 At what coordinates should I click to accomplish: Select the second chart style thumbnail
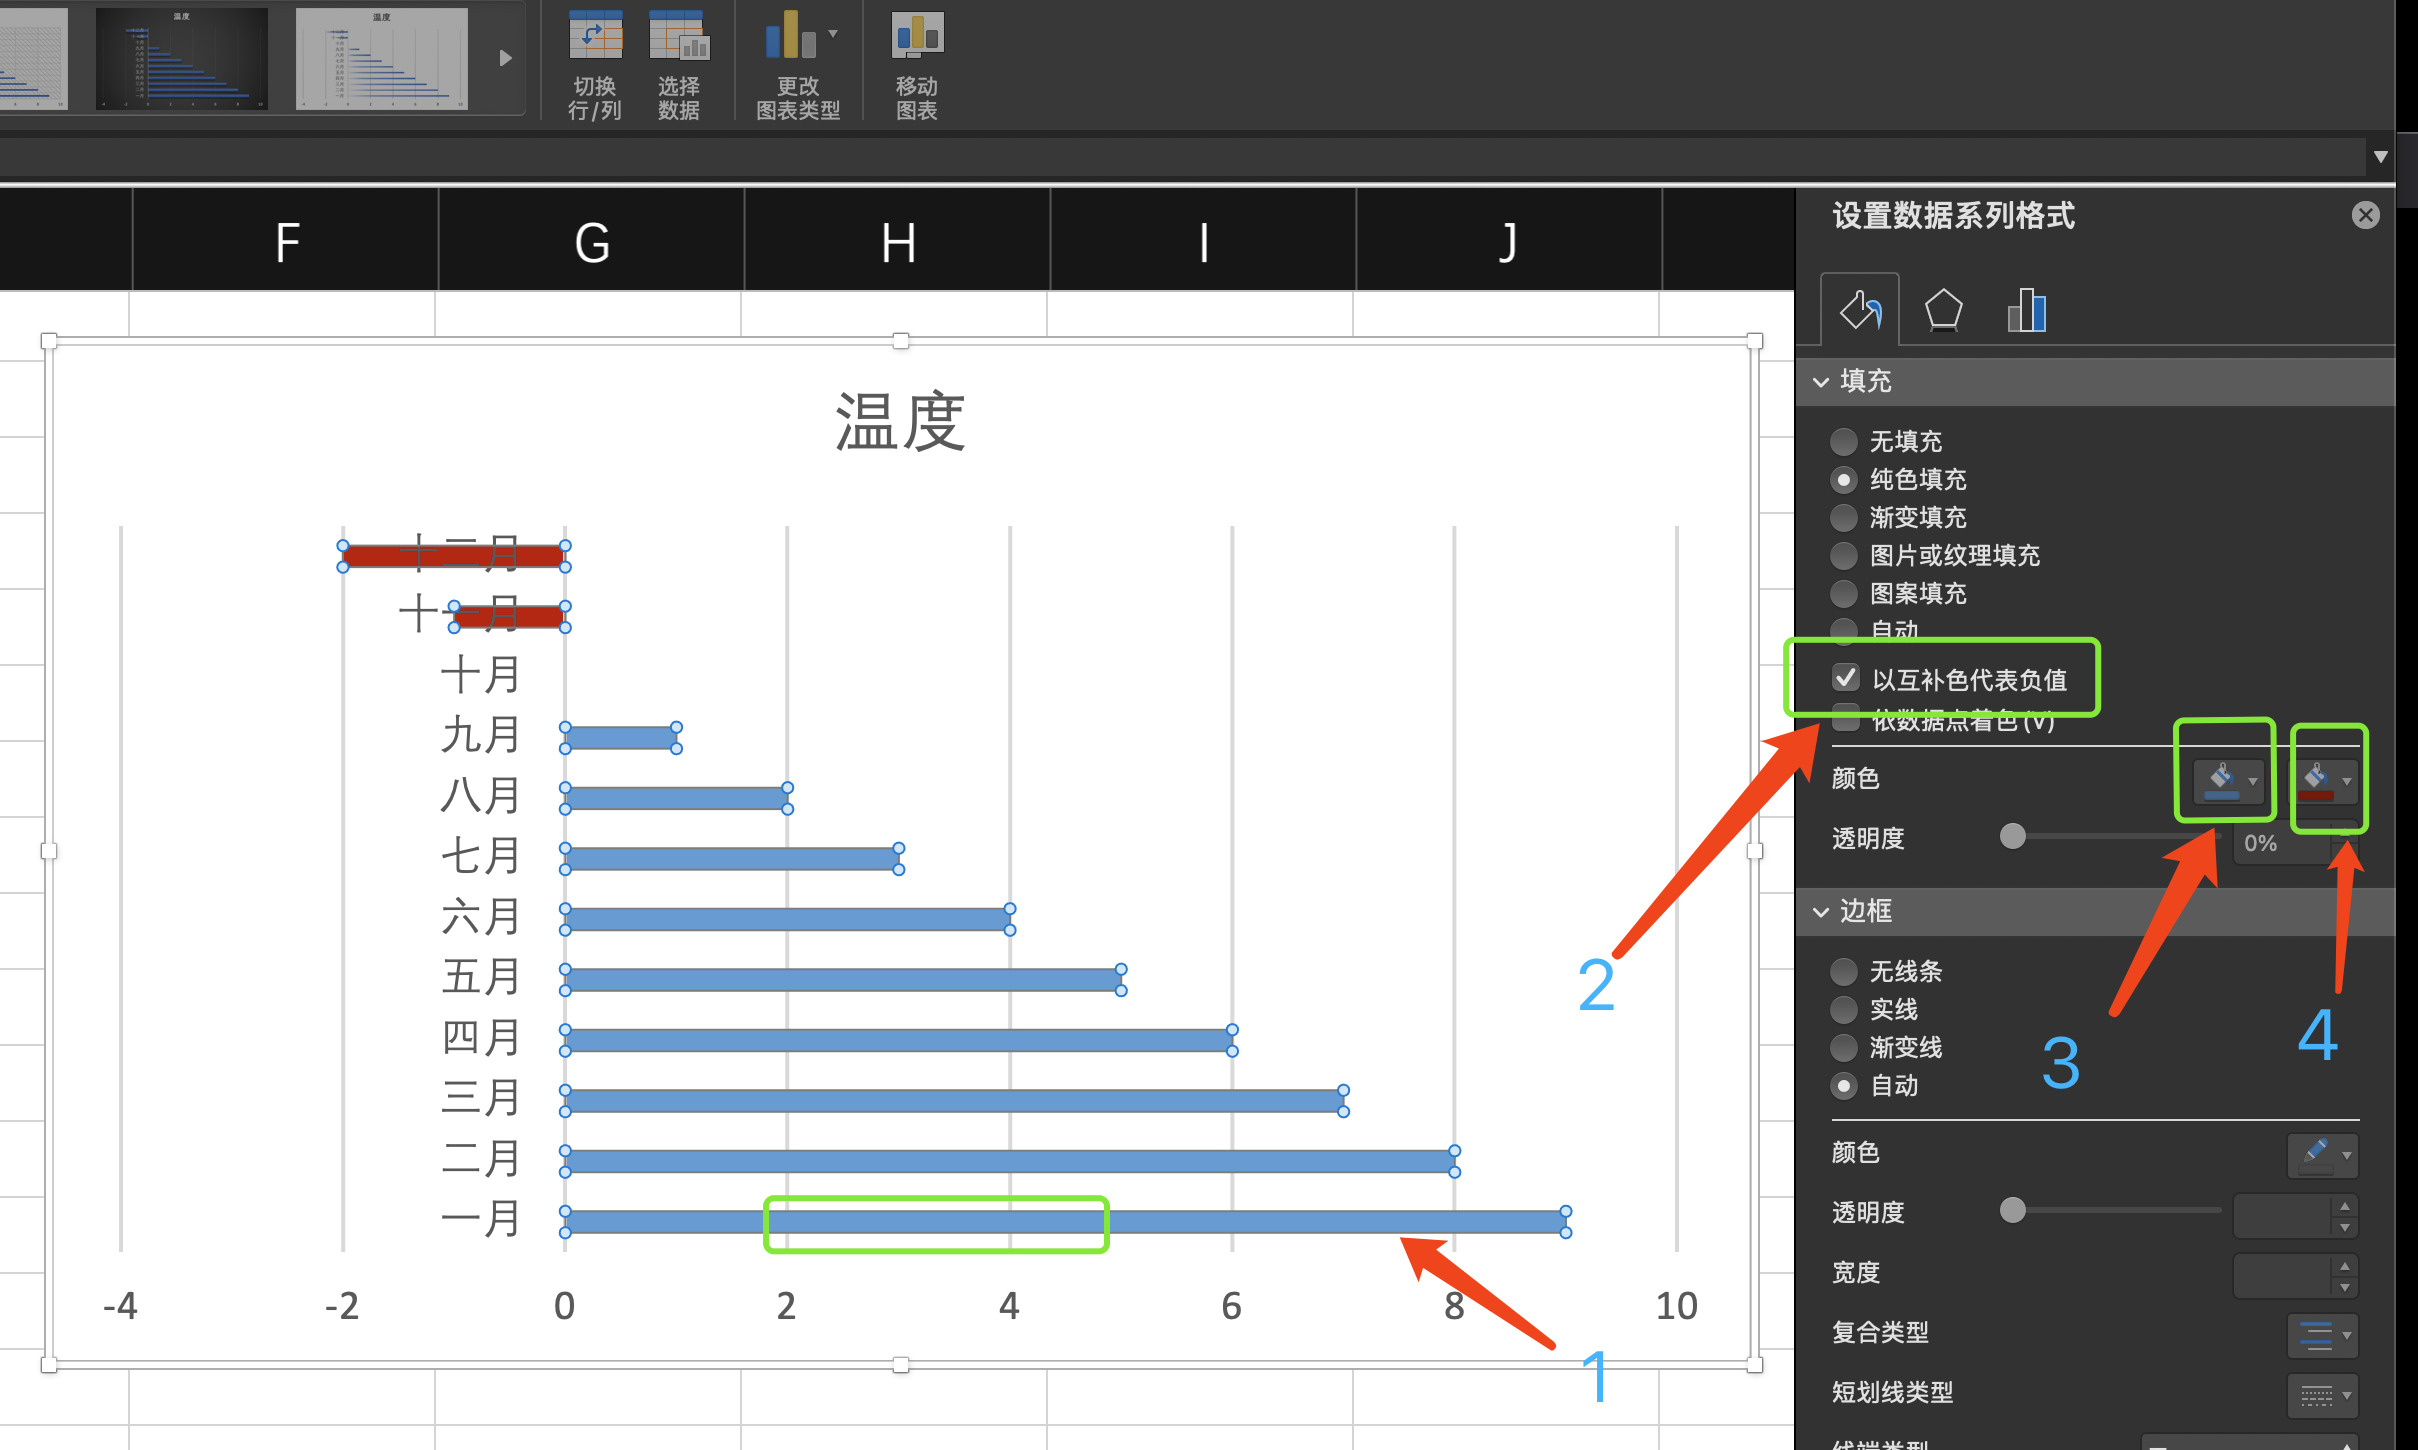pyautogui.click(x=181, y=58)
